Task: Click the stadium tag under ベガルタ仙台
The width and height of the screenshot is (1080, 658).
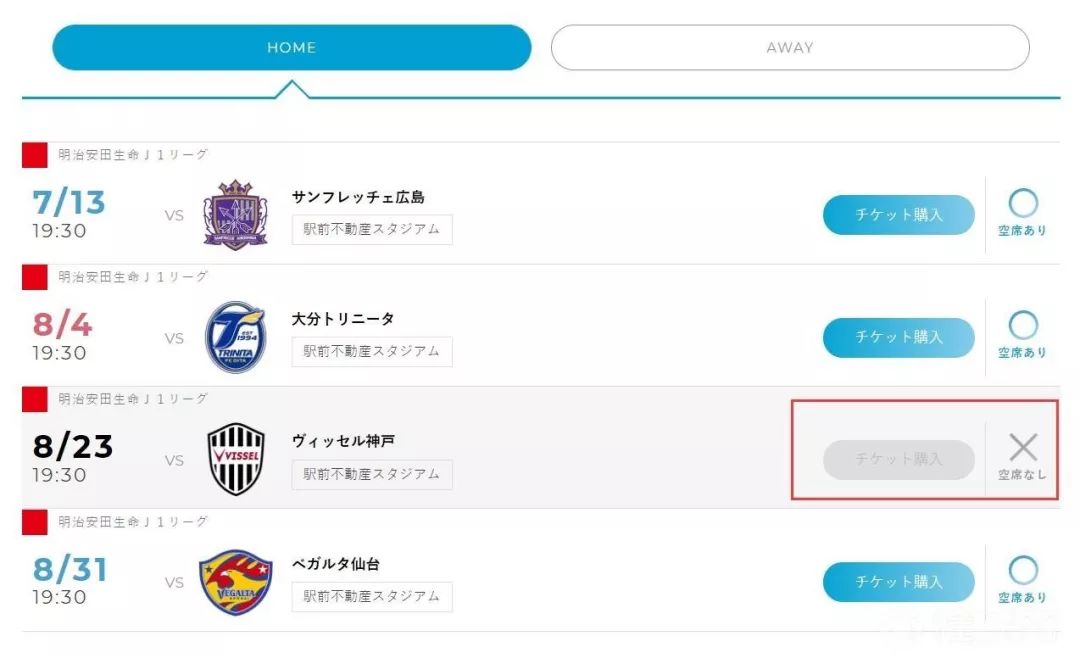Action: 372,597
